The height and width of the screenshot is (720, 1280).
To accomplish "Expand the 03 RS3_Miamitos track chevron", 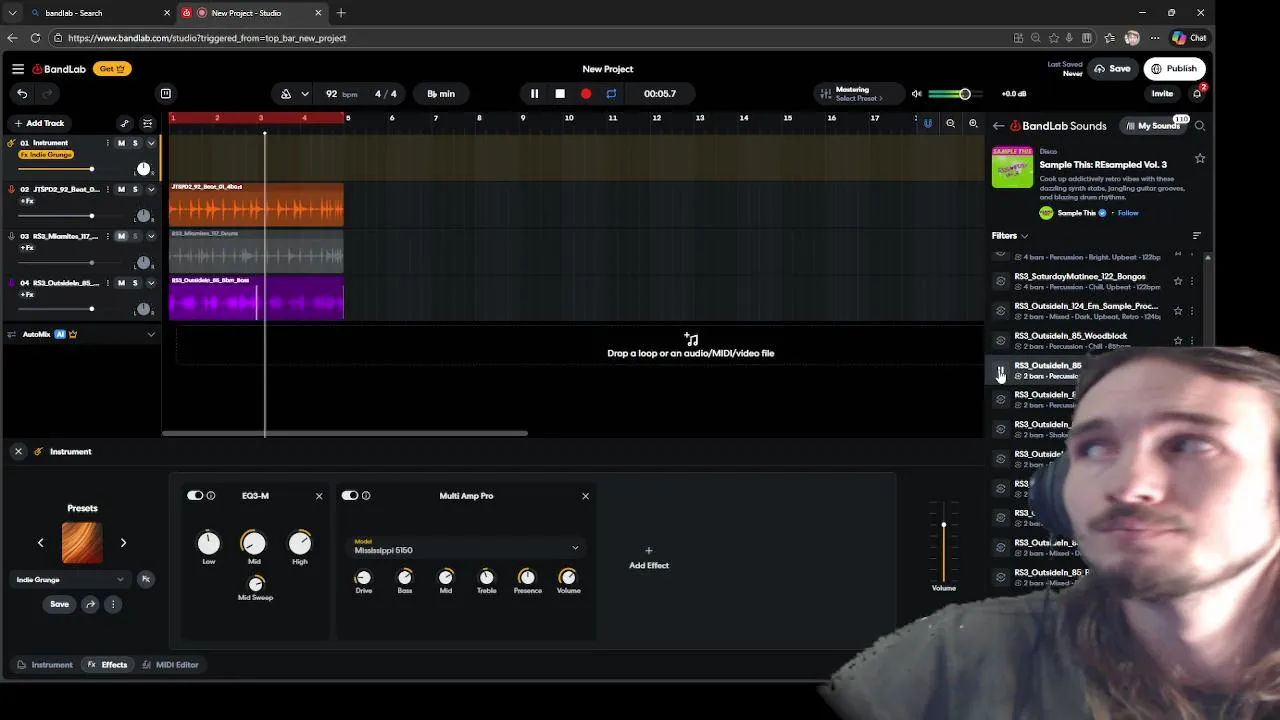I will click(x=151, y=236).
